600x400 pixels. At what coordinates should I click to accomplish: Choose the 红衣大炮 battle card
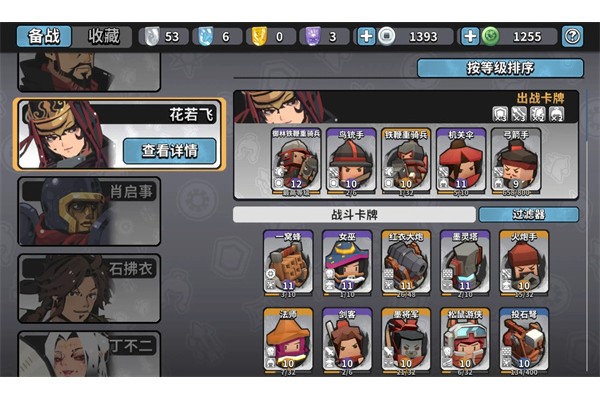click(406, 263)
